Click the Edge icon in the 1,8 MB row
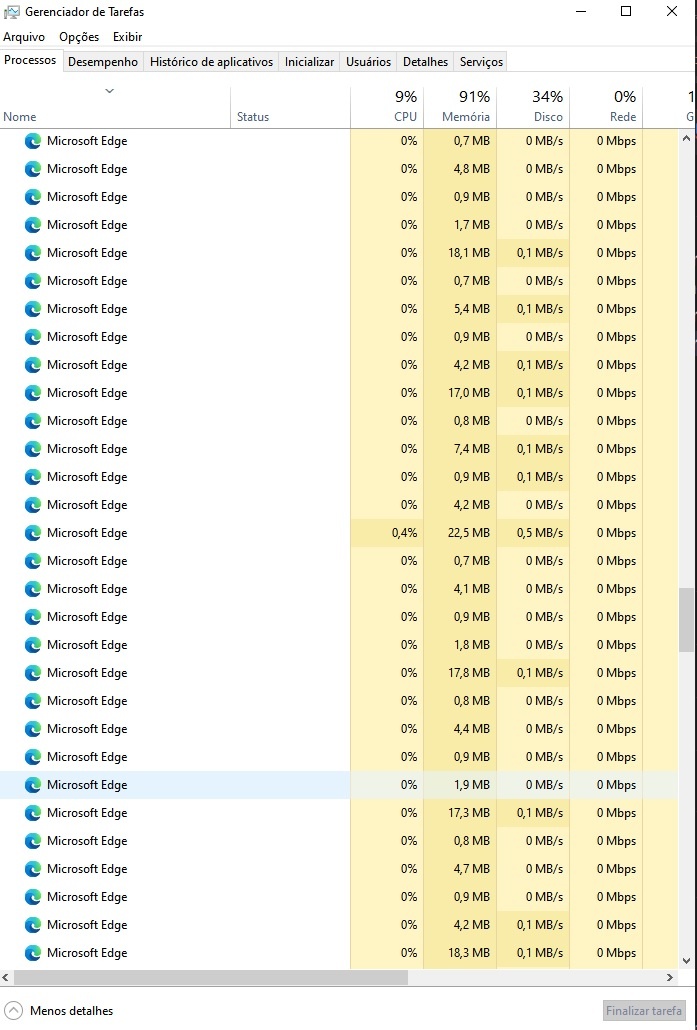 33,644
